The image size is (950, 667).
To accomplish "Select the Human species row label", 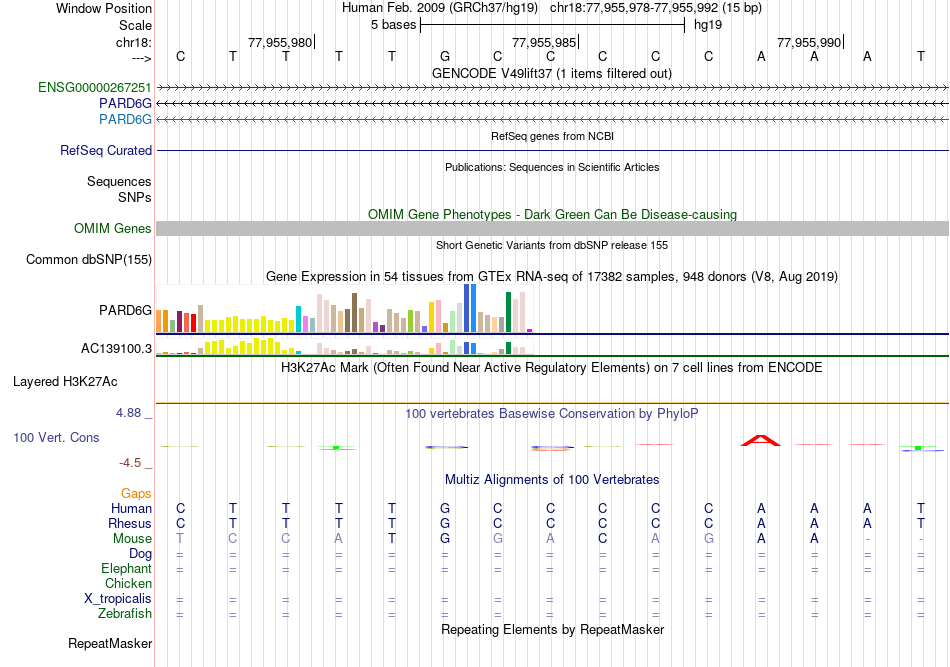I will point(131,508).
